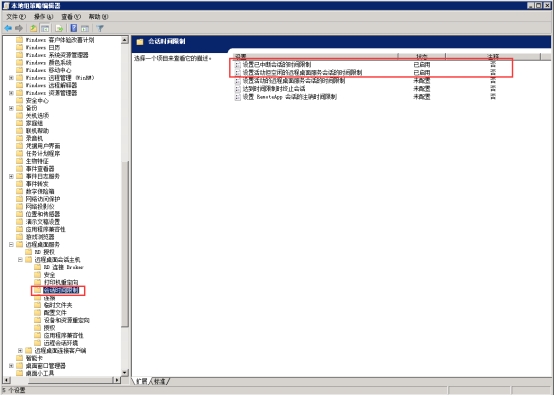Select the 临时文件夹 tree folder

[58, 305]
